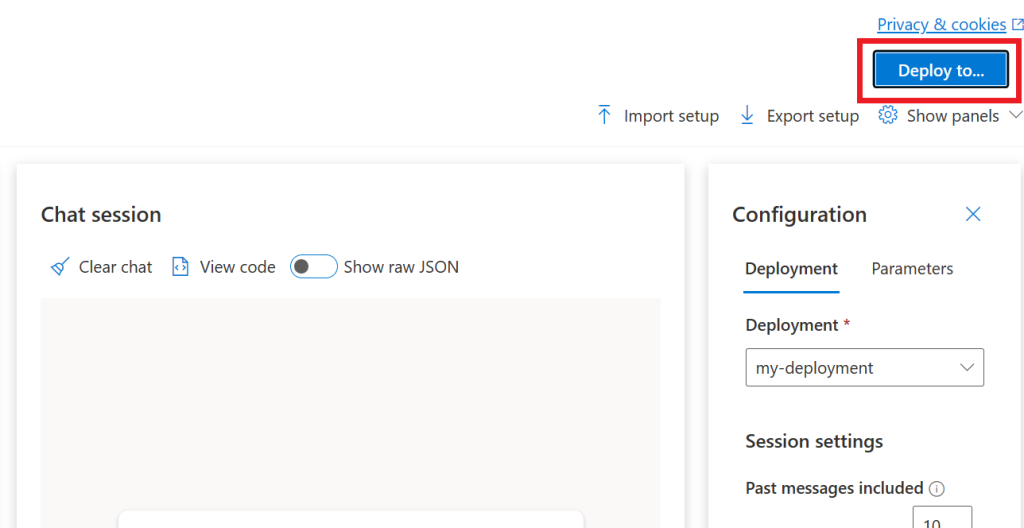Click the Import setup upload arrow icon
The width and height of the screenshot is (1024, 528).
click(604, 116)
